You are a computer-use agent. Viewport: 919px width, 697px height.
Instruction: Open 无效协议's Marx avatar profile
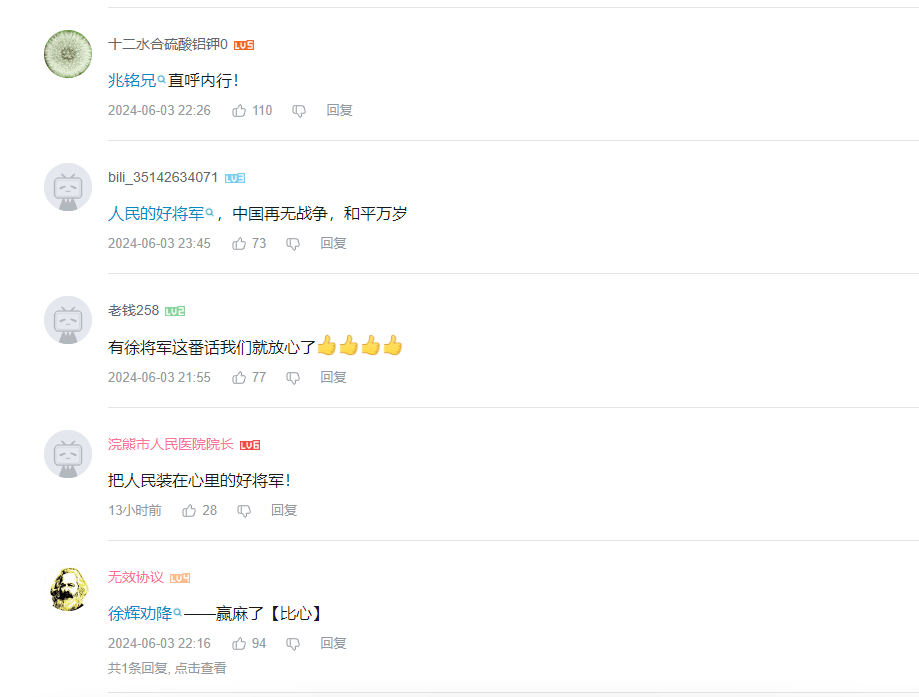[68, 589]
